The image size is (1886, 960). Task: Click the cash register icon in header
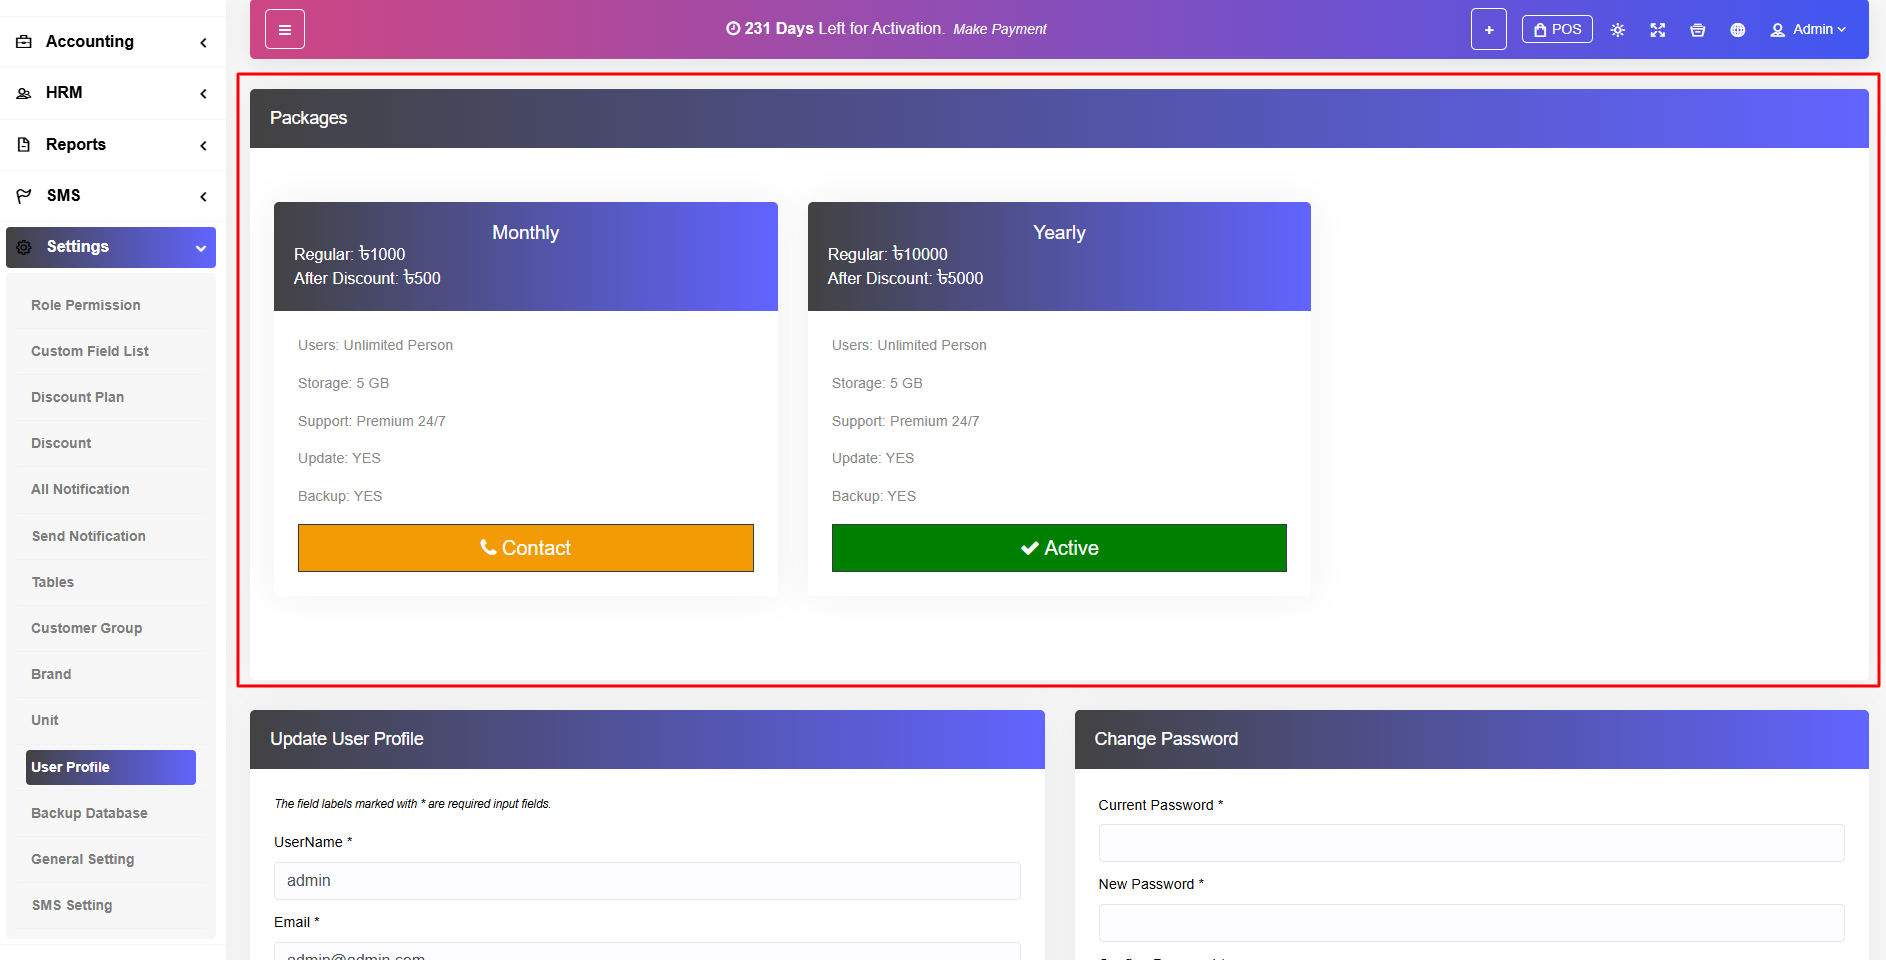pos(1697,30)
